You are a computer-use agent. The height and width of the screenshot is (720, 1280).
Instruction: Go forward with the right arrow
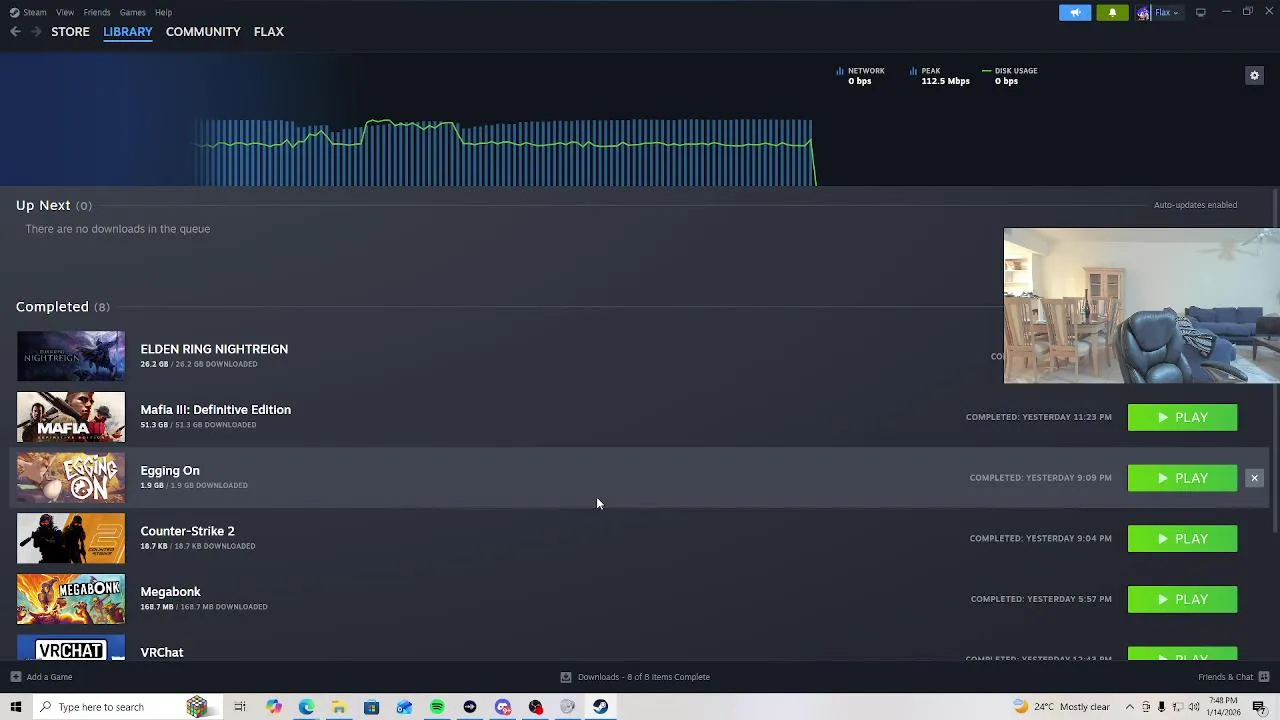pos(36,32)
